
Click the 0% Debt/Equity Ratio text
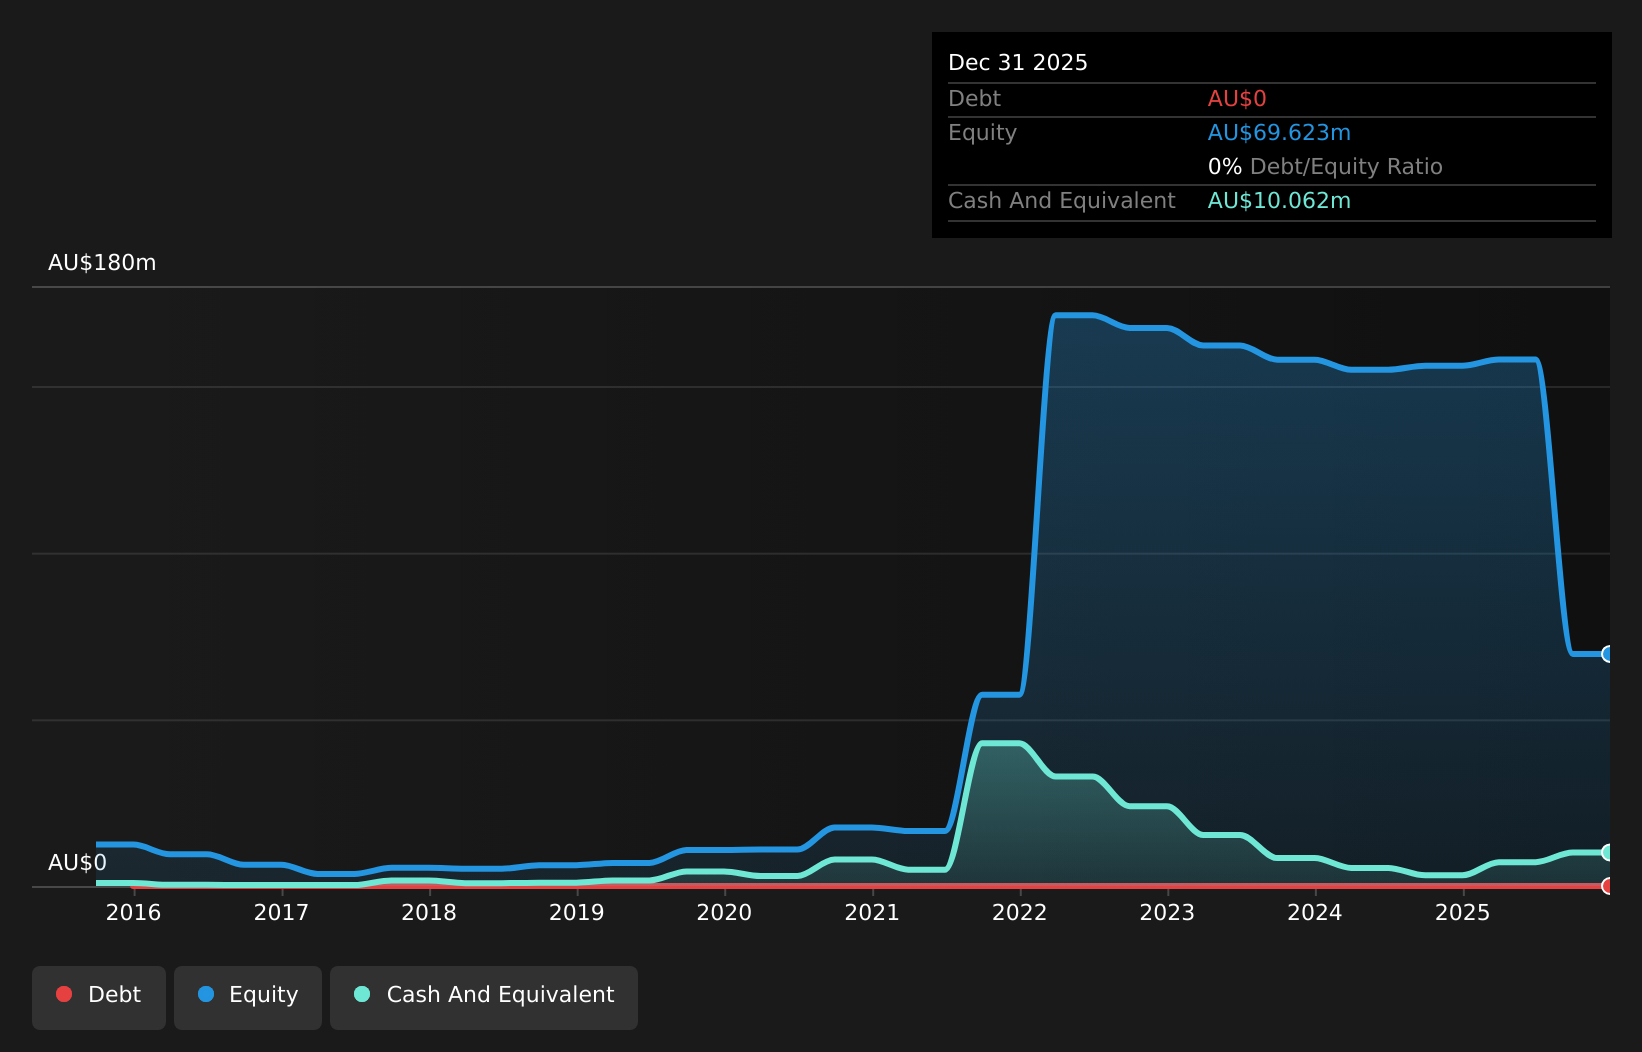(1325, 167)
